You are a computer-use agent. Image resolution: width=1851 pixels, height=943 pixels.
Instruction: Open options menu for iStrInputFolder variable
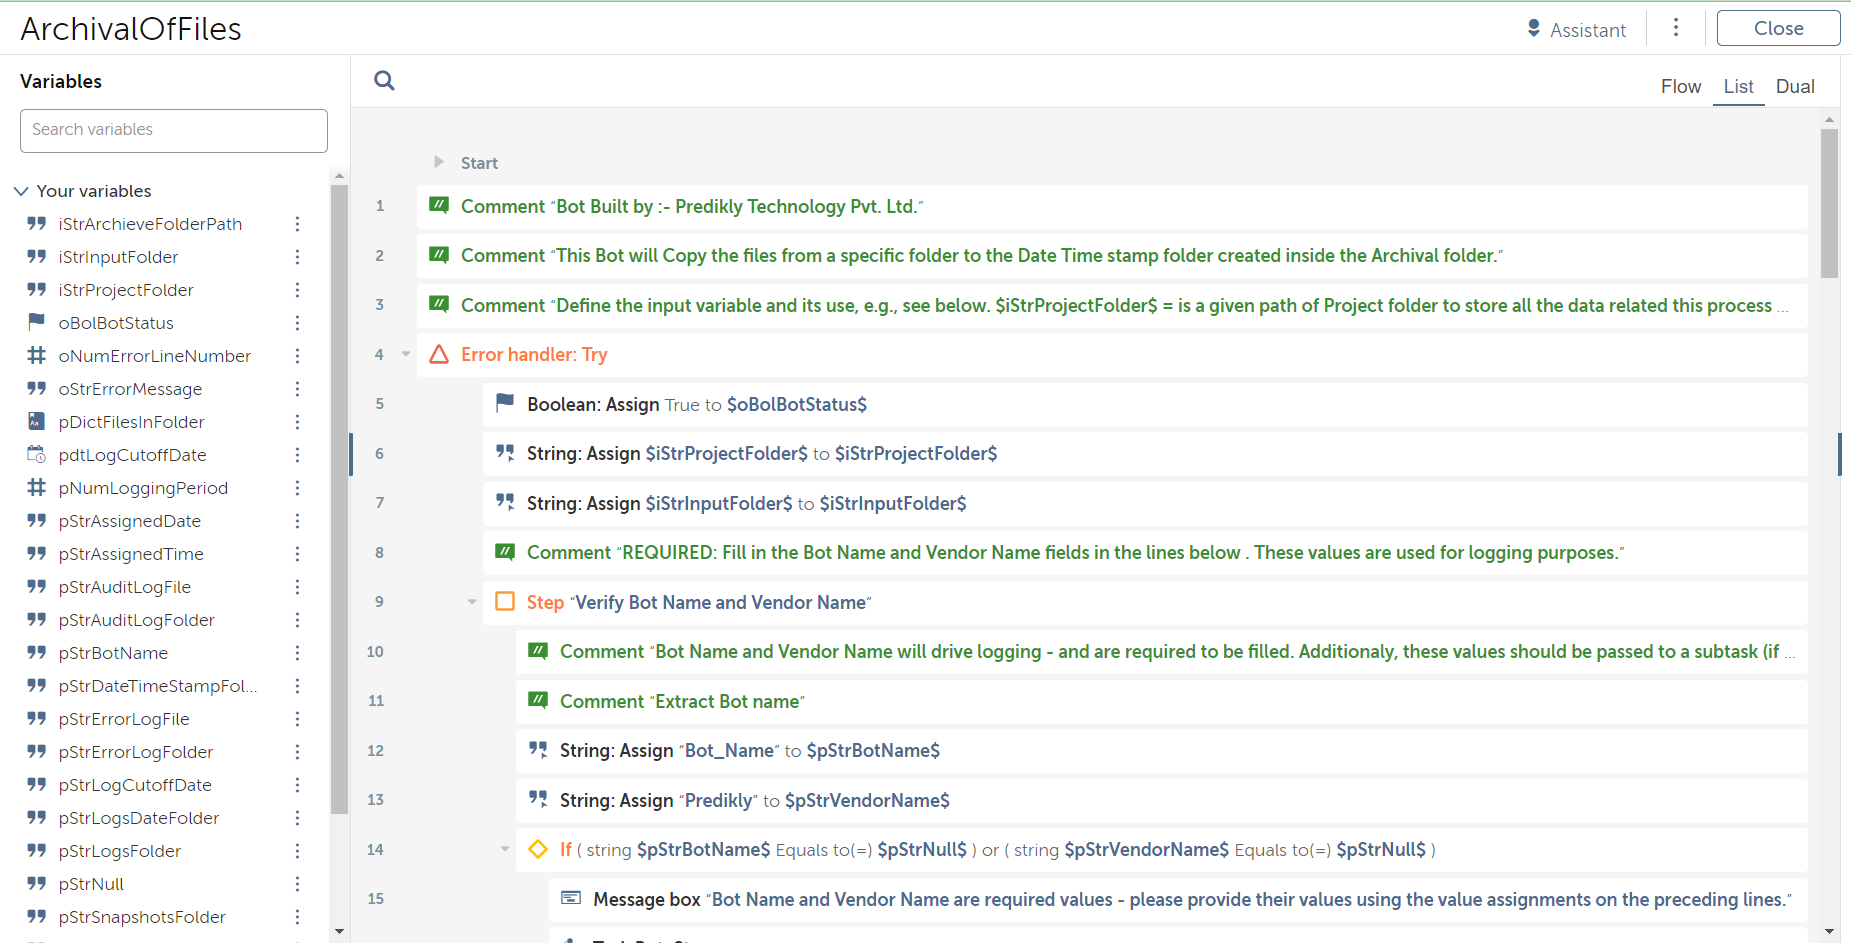click(x=297, y=257)
